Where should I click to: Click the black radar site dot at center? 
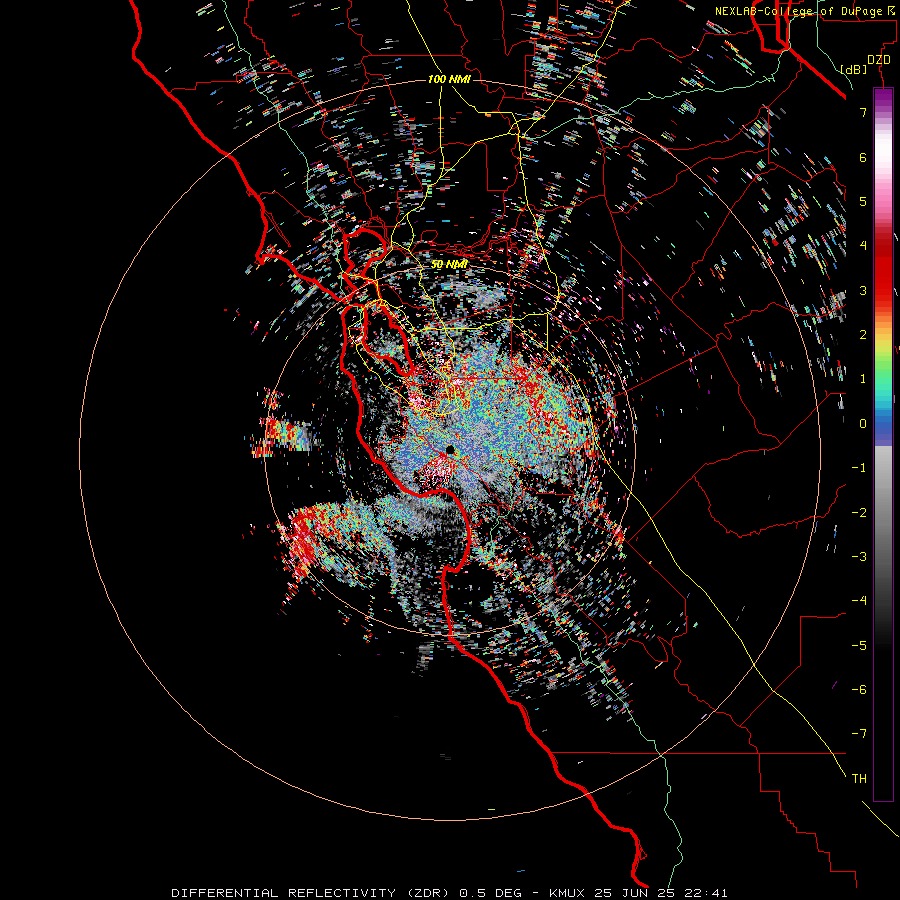451,449
